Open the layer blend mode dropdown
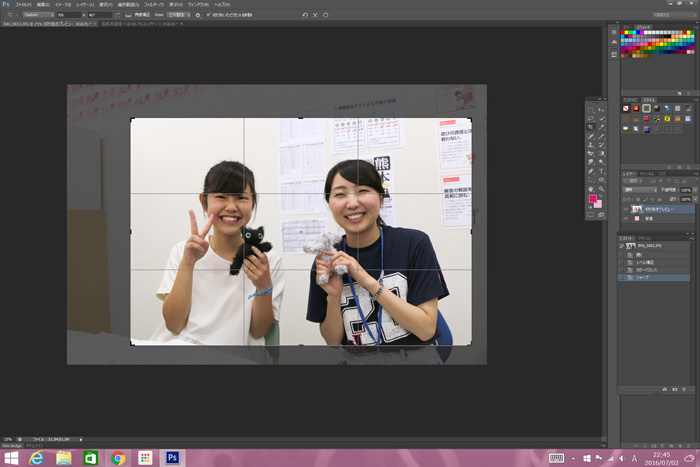700x467 pixels. (640, 188)
